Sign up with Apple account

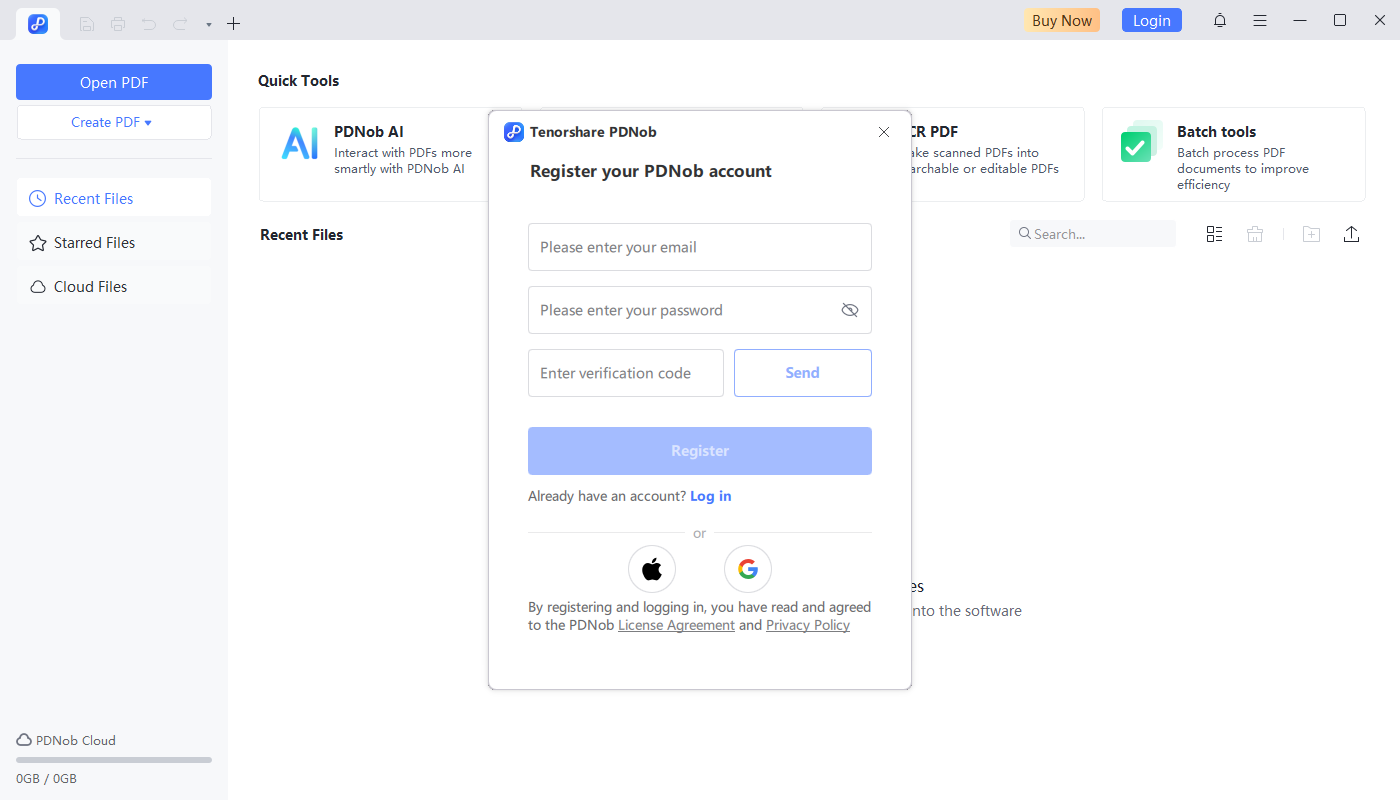point(651,568)
